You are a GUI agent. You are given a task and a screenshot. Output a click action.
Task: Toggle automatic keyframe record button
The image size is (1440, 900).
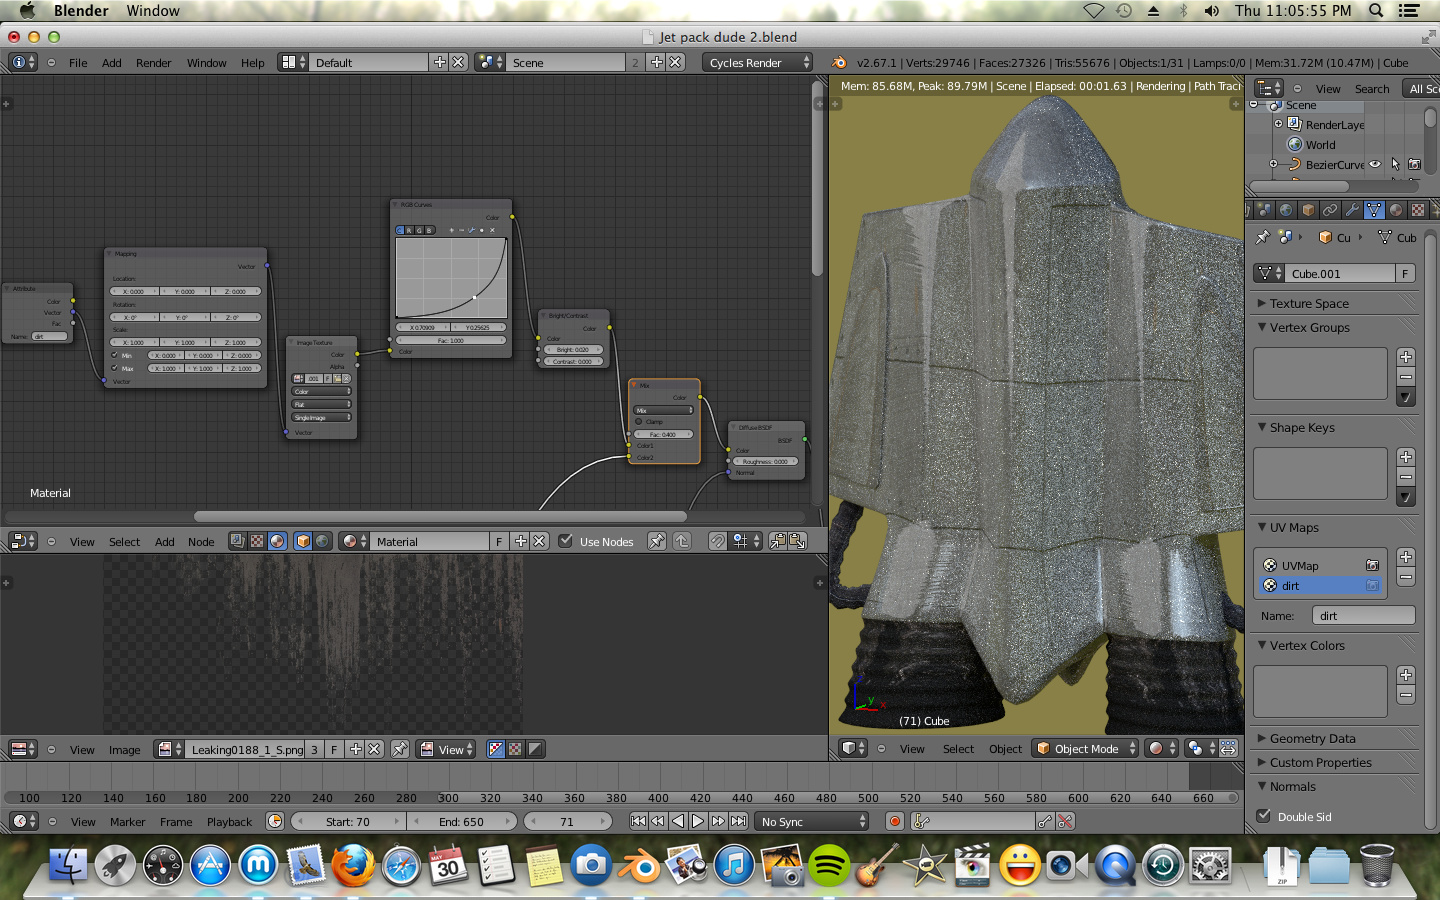[x=895, y=821]
